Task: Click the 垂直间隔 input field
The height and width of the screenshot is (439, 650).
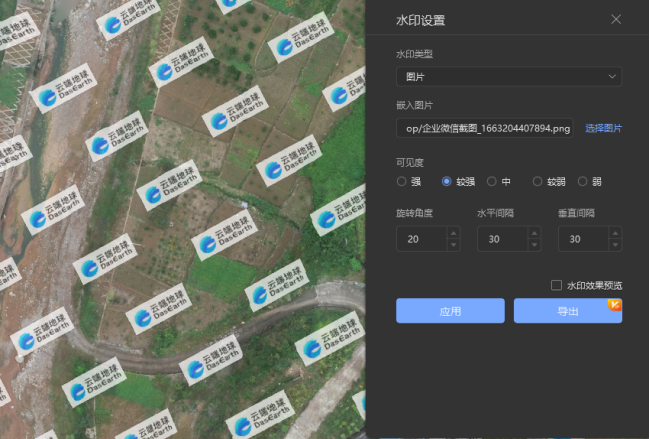Action: click(583, 239)
